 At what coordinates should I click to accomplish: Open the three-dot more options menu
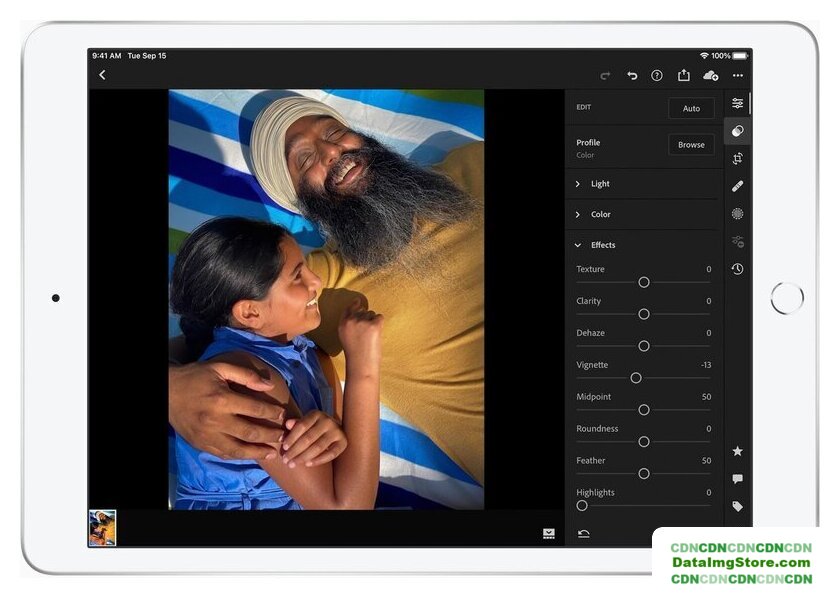738,76
